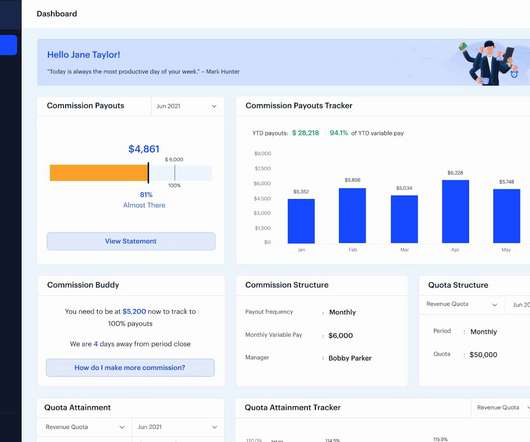Click the businessman illustration in banner
This screenshot has width=530, height=442.
click(488, 63)
